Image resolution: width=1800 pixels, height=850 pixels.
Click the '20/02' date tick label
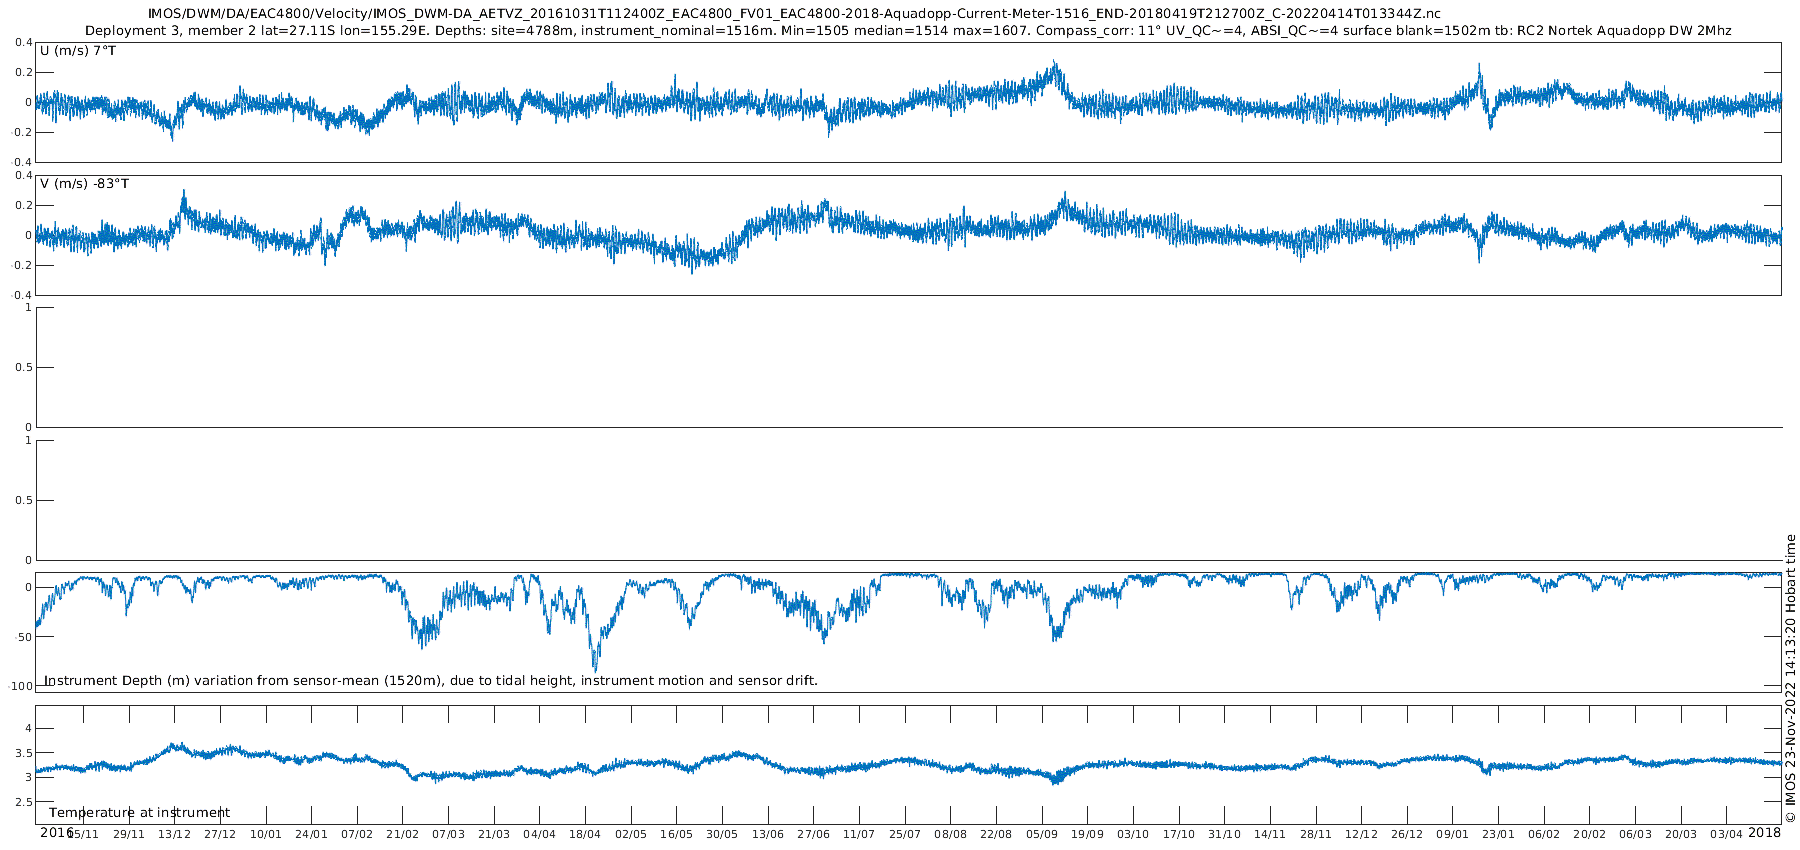(x=1590, y=834)
